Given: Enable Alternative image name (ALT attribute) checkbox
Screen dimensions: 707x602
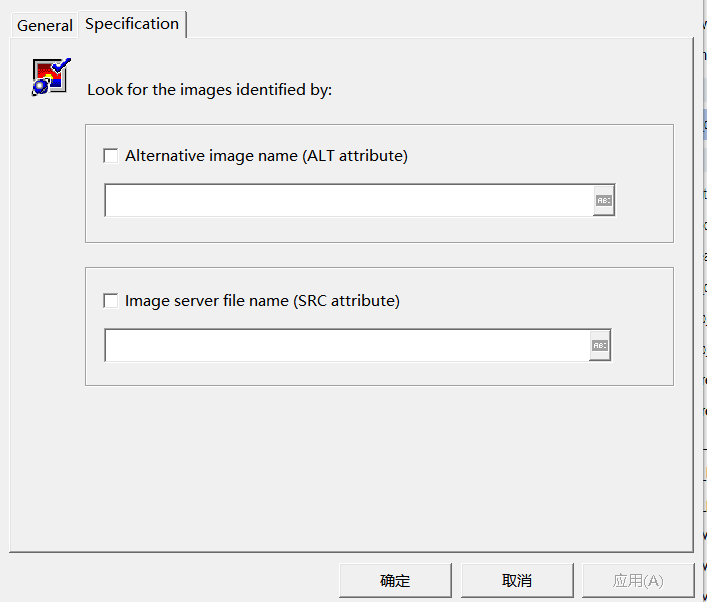Looking at the screenshot, I should click(x=110, y=156).
